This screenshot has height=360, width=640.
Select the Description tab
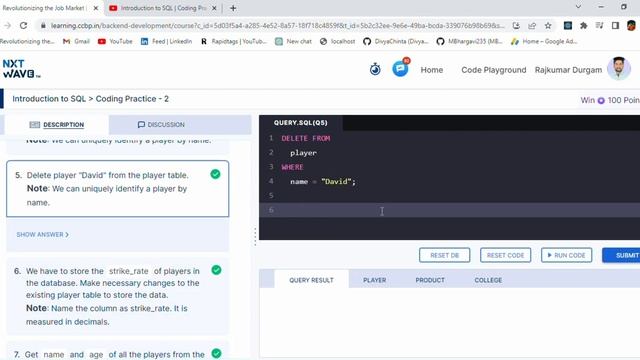pos(57,124)
